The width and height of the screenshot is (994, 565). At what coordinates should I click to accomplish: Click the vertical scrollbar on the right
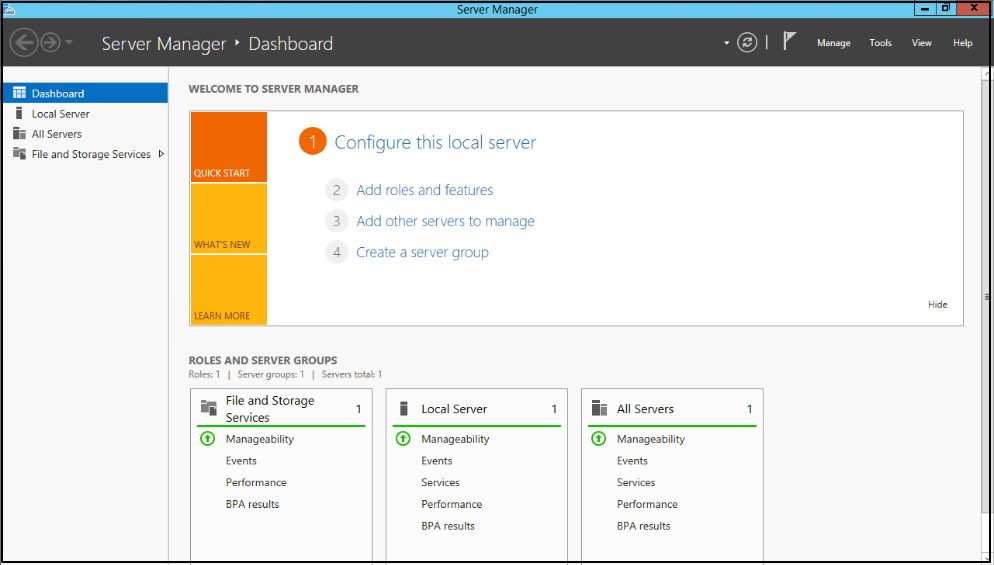coord(986,297)
